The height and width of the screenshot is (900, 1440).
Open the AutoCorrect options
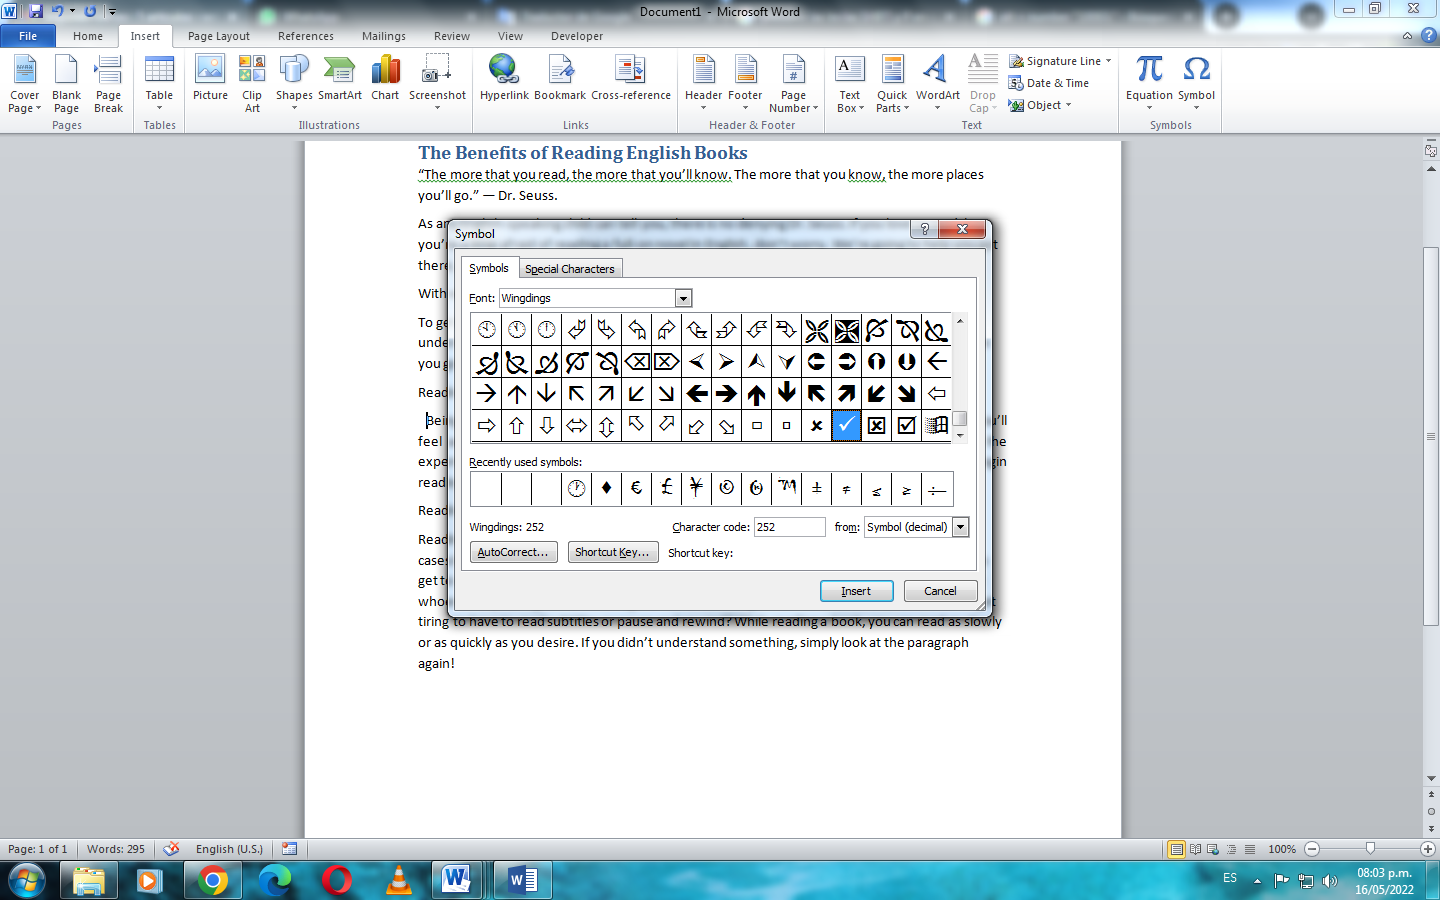tap(513, 552)
